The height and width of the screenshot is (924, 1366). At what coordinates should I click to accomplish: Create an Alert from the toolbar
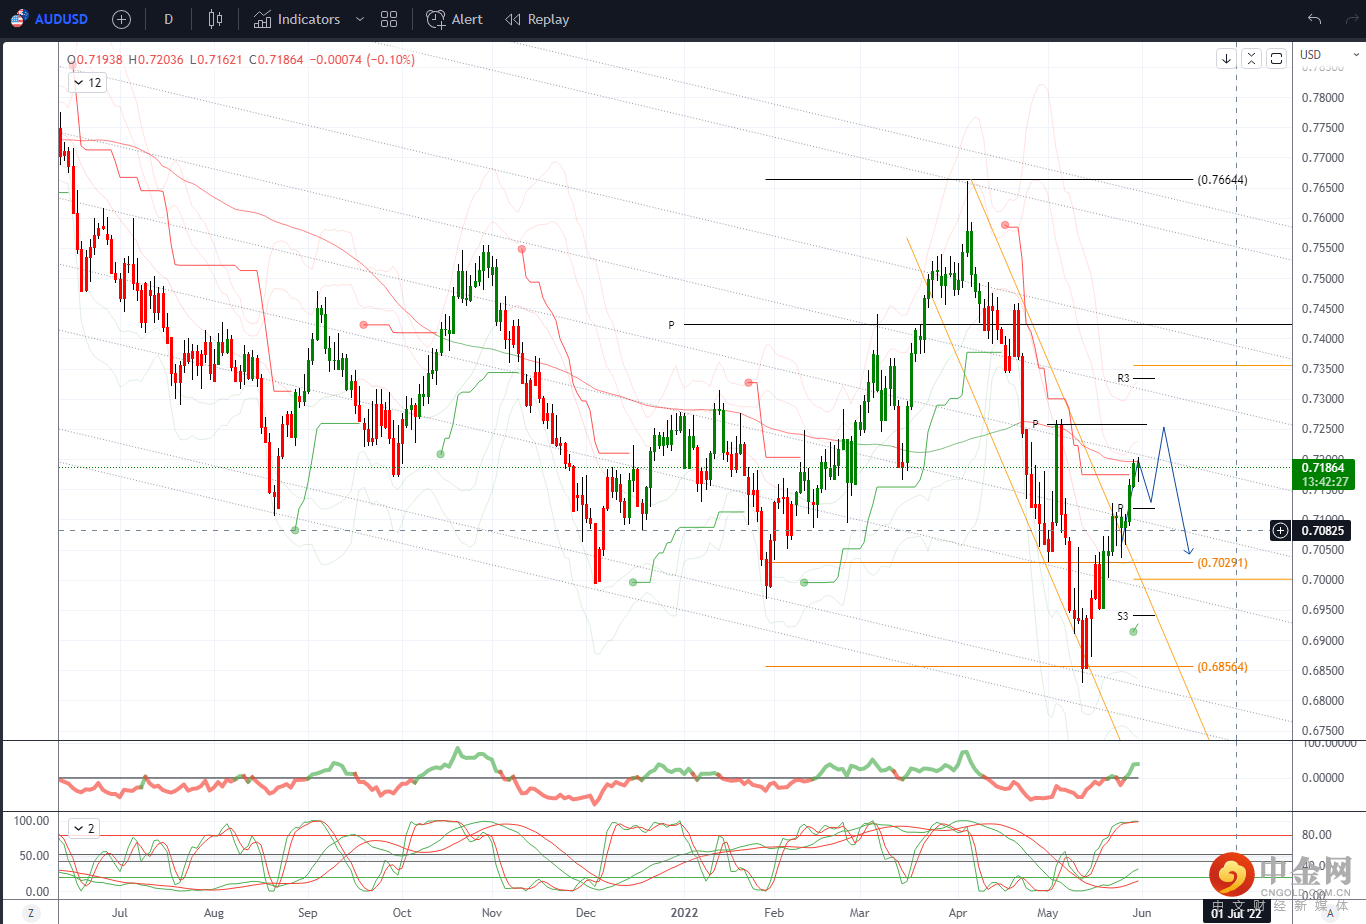point(454,19)
